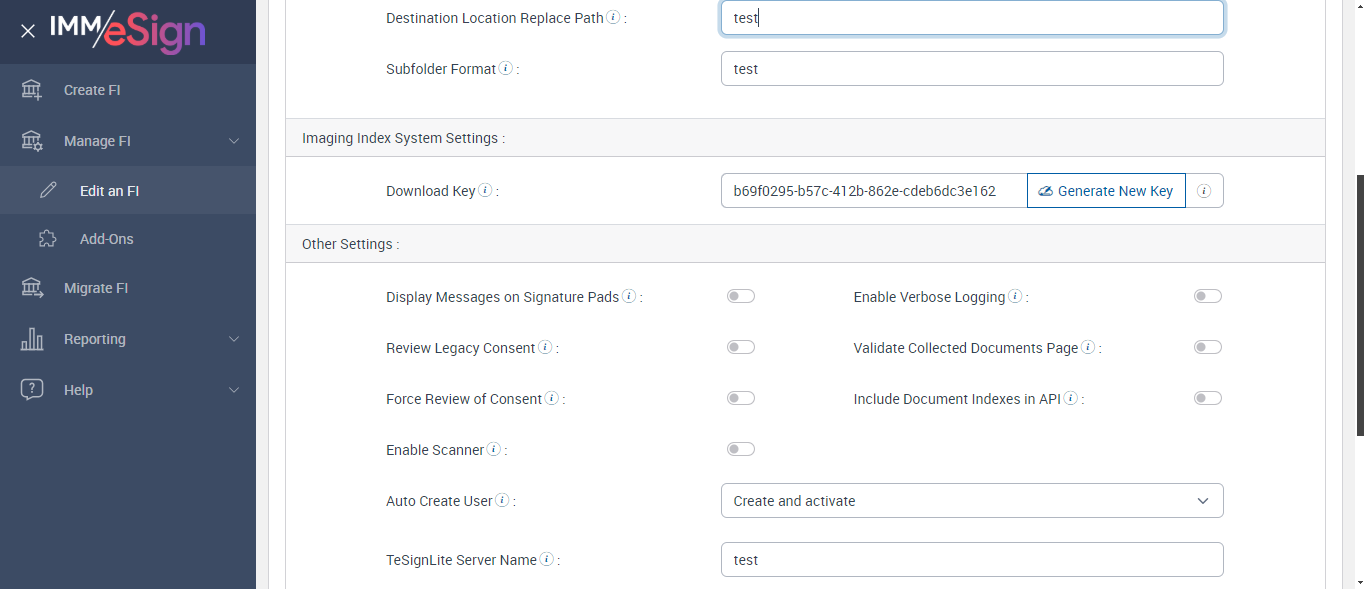
Task: Close the sidebar with the X icon
Action: 28,31
